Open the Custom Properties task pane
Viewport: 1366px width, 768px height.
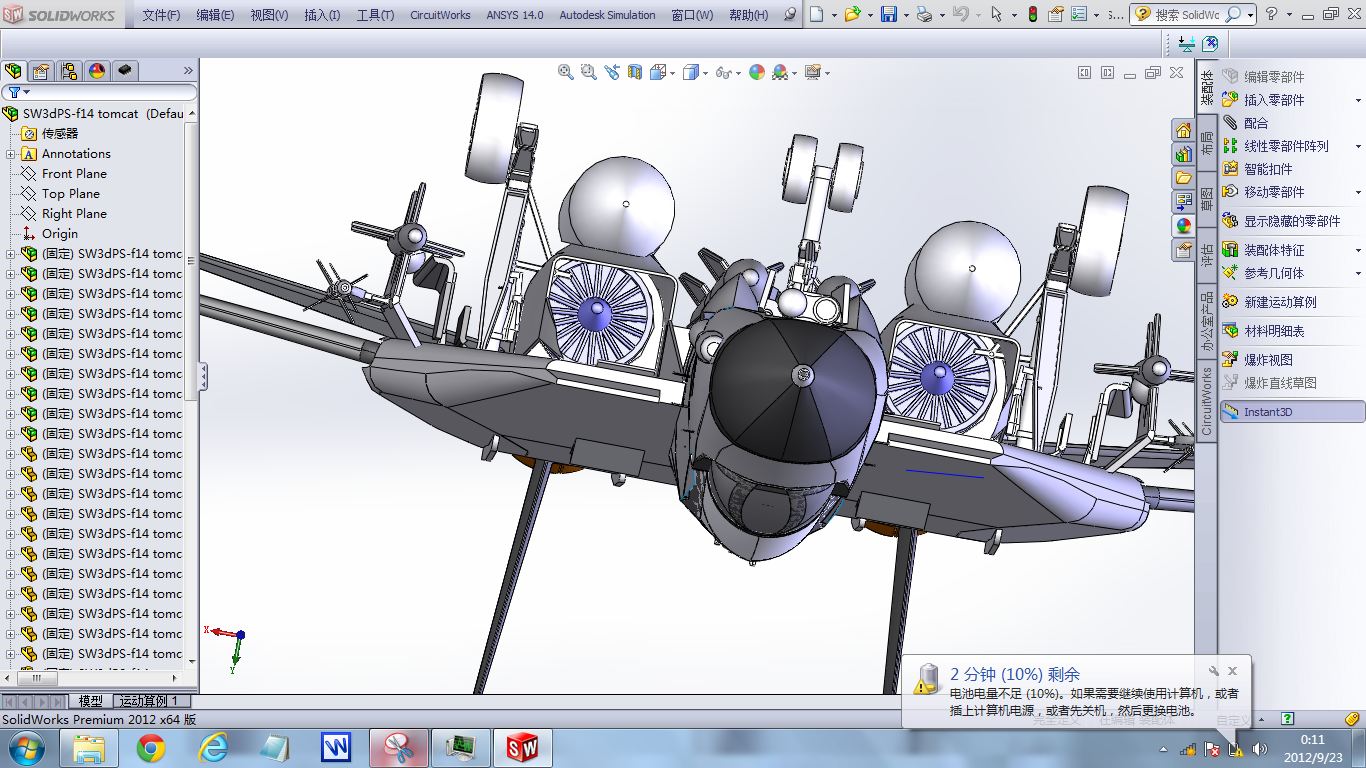pyautogui.click(x=1184, y=250)
